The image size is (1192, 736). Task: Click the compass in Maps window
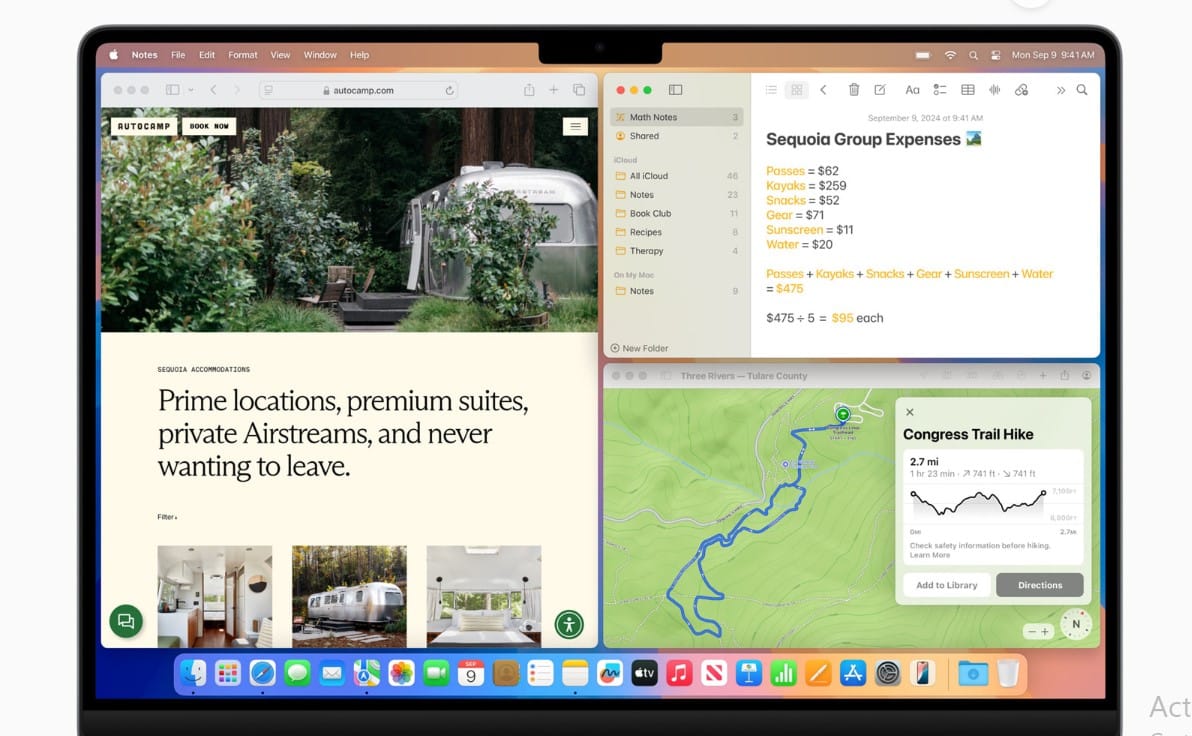point(1076,624)
